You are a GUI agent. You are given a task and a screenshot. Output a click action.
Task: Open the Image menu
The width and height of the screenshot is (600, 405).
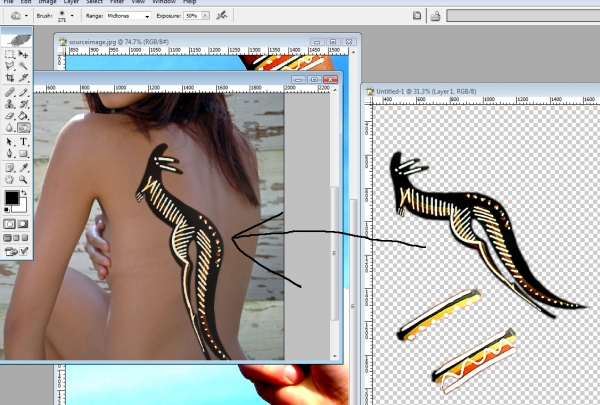(x=47, y=2)
